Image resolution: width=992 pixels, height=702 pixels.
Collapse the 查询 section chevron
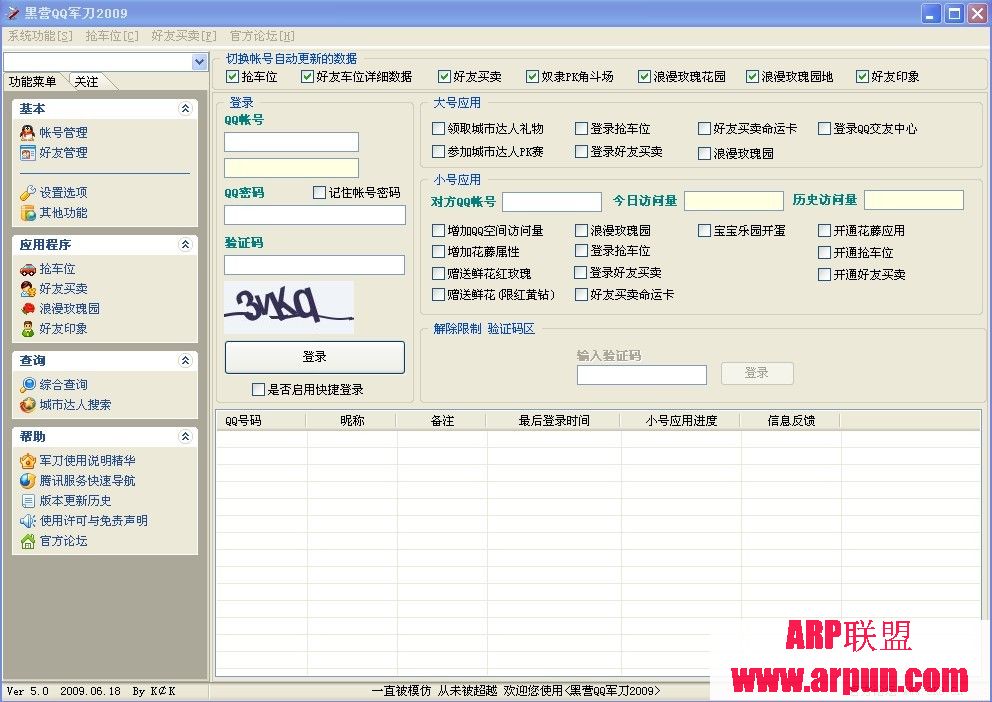(x=185, y=360)
